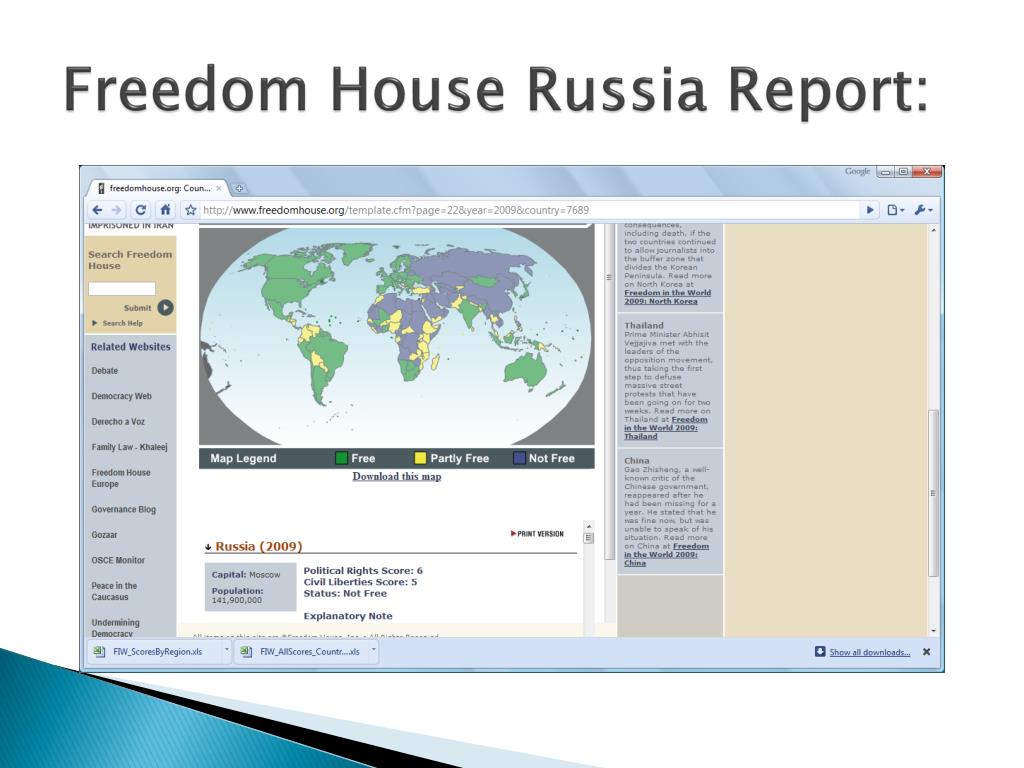The image size is (1024, 768).
Task: Open the Debate related website link
Action: pyautogui.click(x=104, y=370)
